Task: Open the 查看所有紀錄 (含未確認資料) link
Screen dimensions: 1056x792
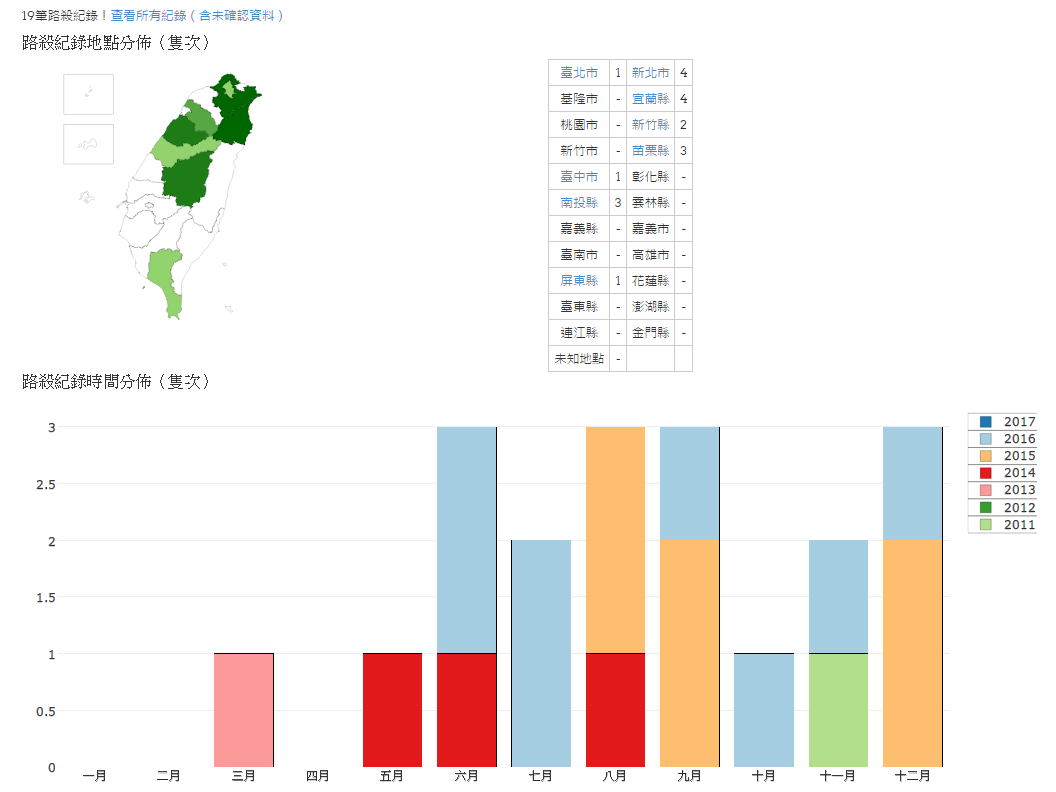Action: point(197,16)
